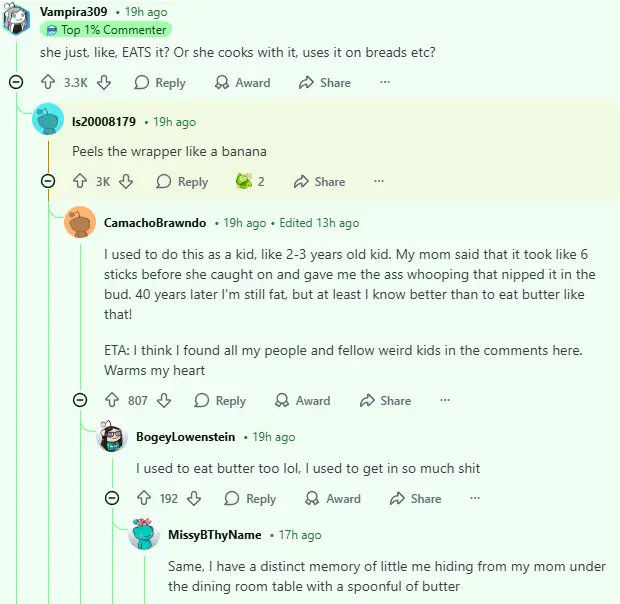Reply to CamachoBrawndo's comment
The width and height of the screenshot is (620, 604).
(x=220, y=400)
